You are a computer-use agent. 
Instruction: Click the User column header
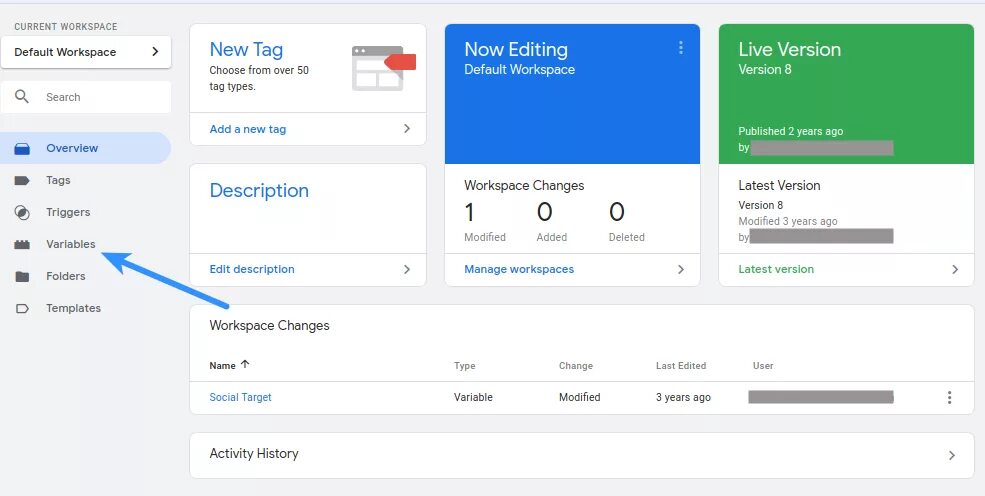763,365
